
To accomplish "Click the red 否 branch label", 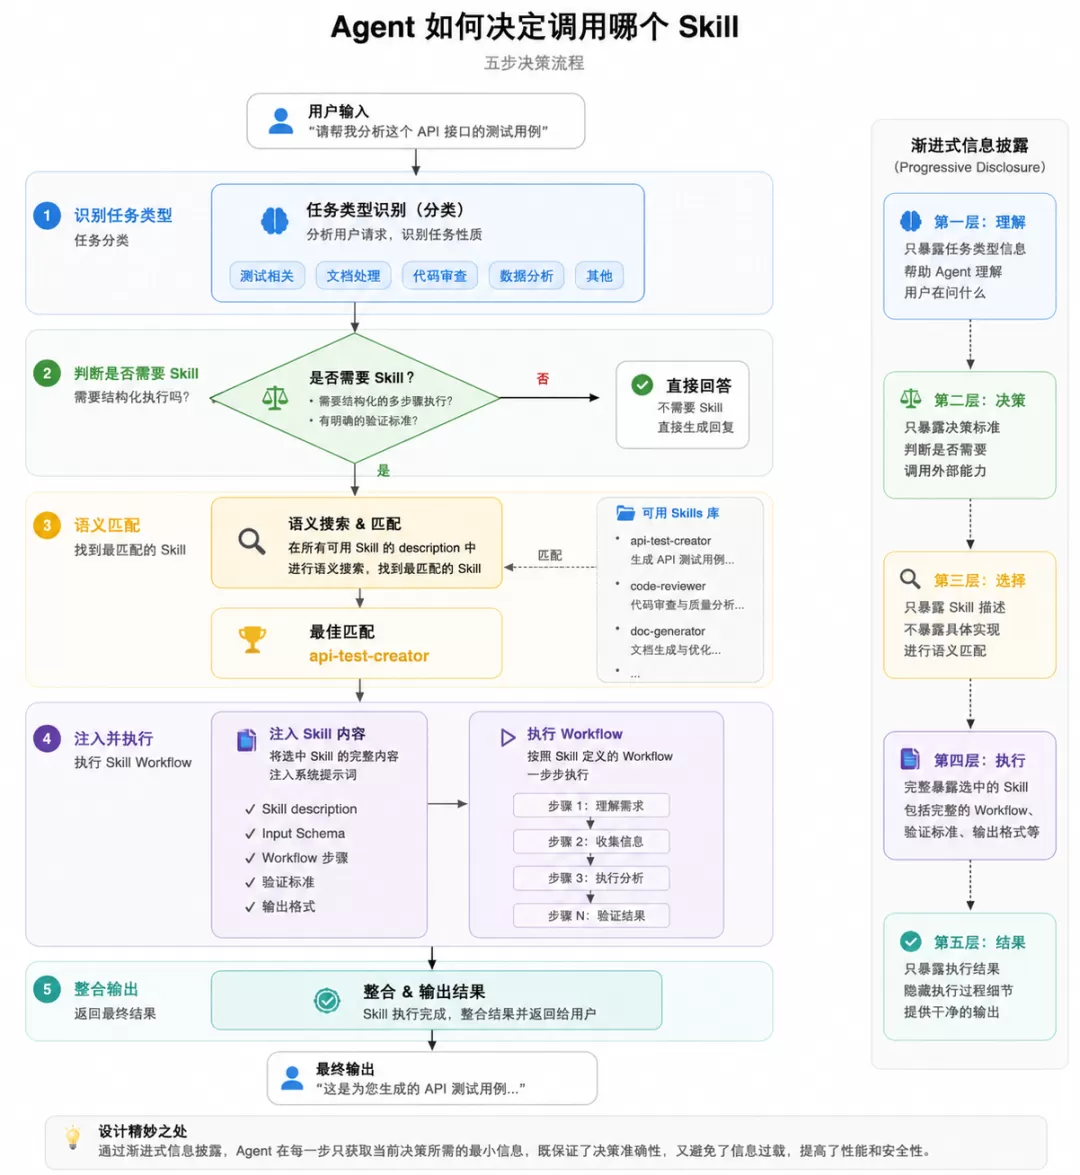I will 543,378.
